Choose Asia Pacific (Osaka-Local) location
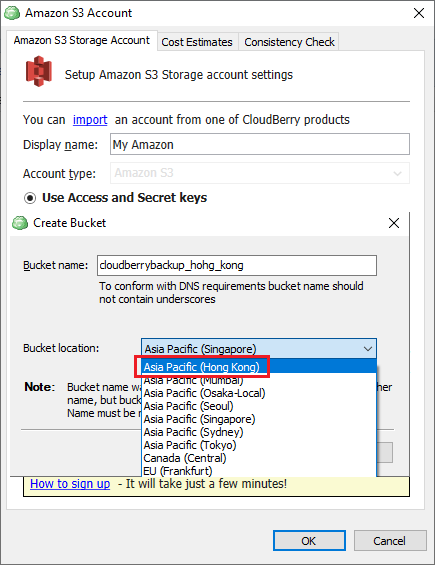Image resolution: width=435 pixels, height=565 pixels. pos(259,393)
